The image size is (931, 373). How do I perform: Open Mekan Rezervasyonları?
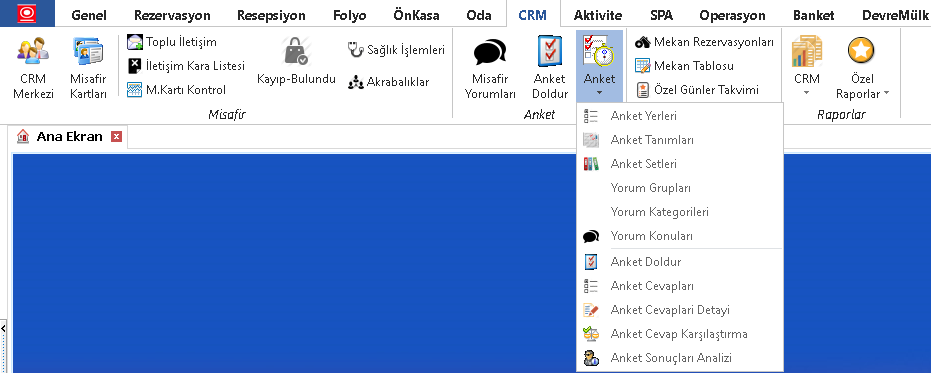coord(704,43)
